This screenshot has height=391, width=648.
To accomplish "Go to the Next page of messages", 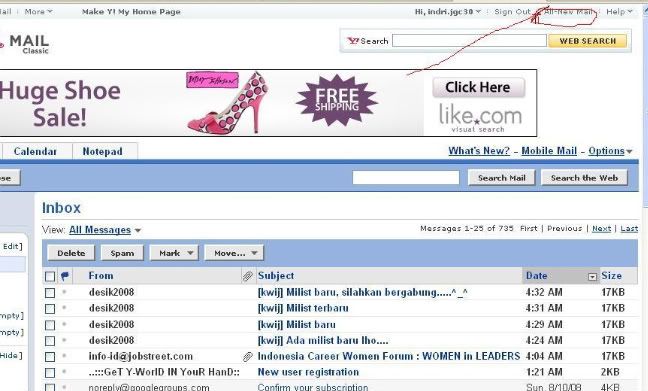I will coord(601,229).
